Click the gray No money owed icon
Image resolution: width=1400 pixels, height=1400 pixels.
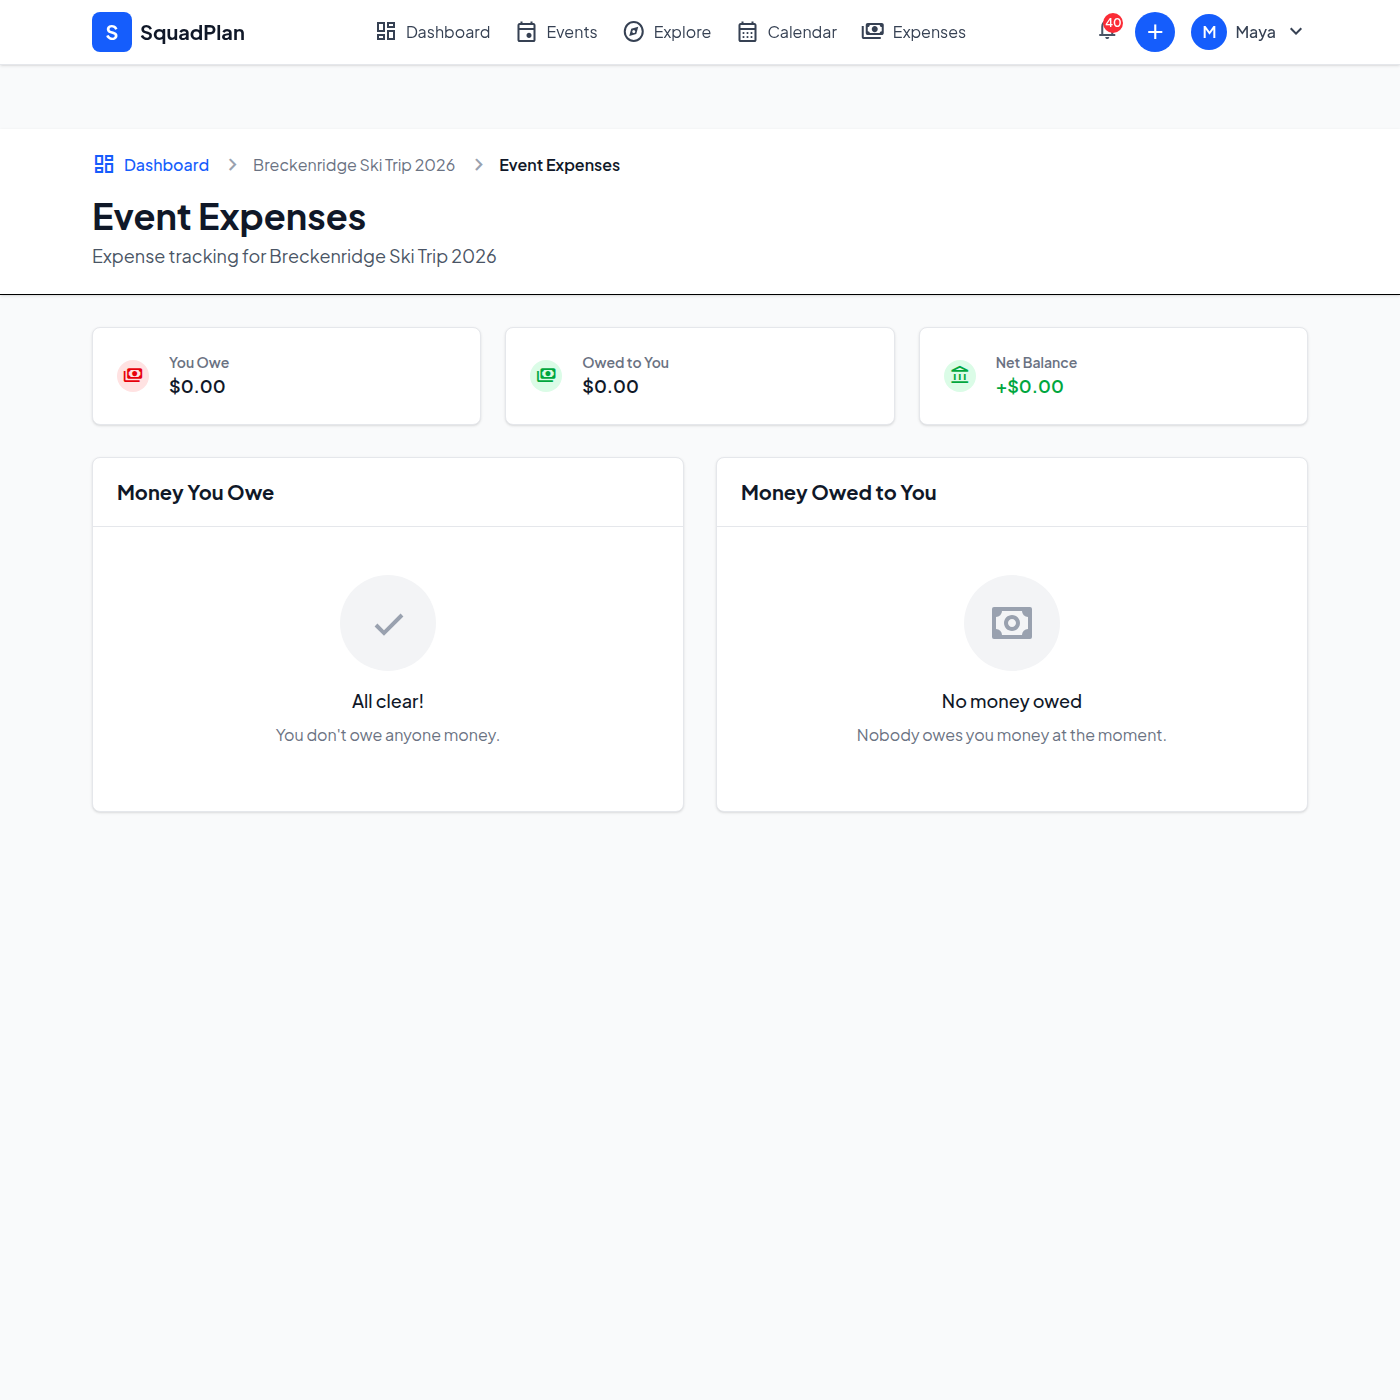click(x=1011, y=623)
